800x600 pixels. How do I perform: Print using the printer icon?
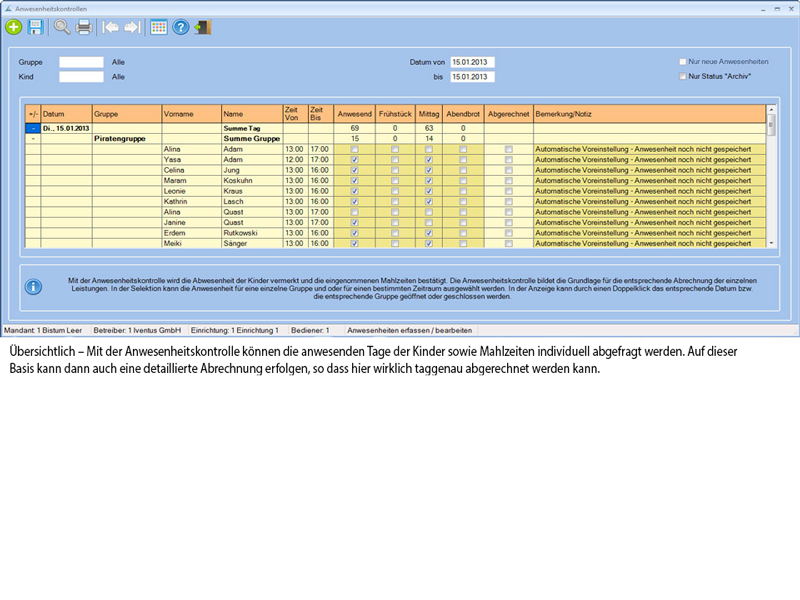[85, 27]
